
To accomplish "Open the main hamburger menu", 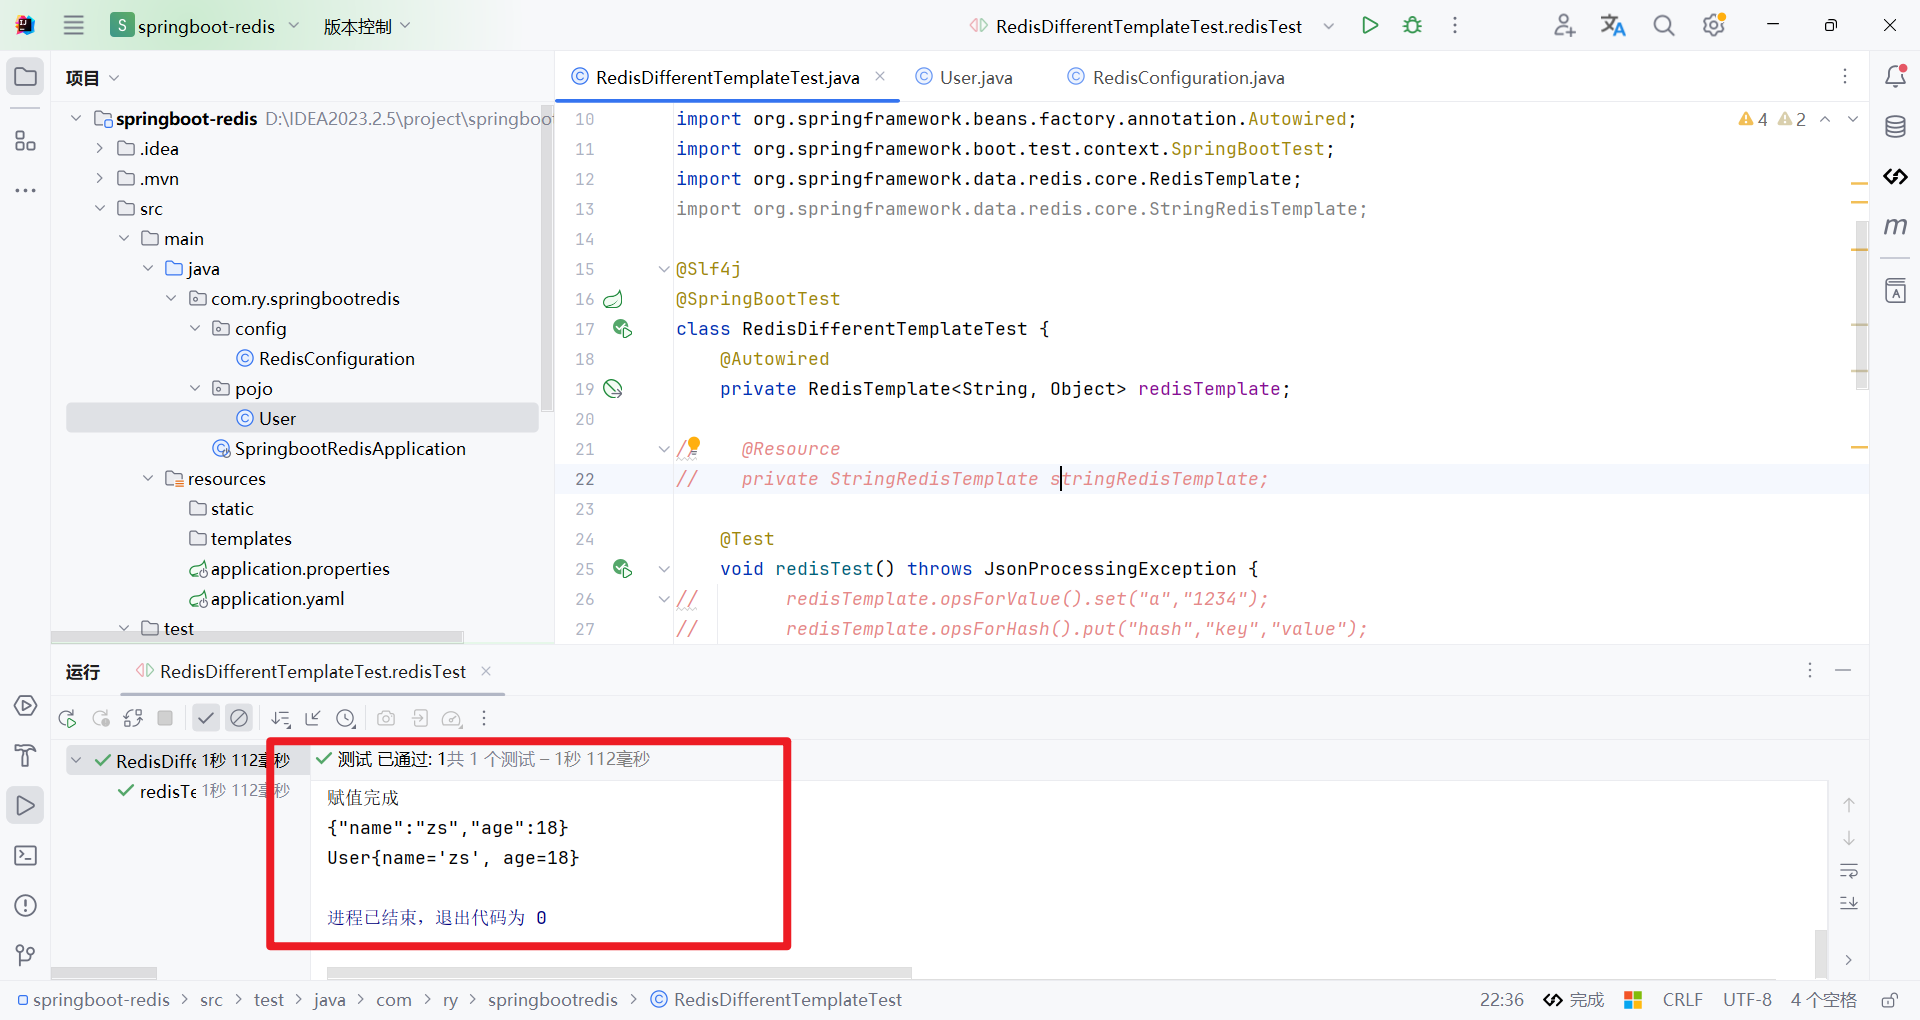I will click(74, 25).
